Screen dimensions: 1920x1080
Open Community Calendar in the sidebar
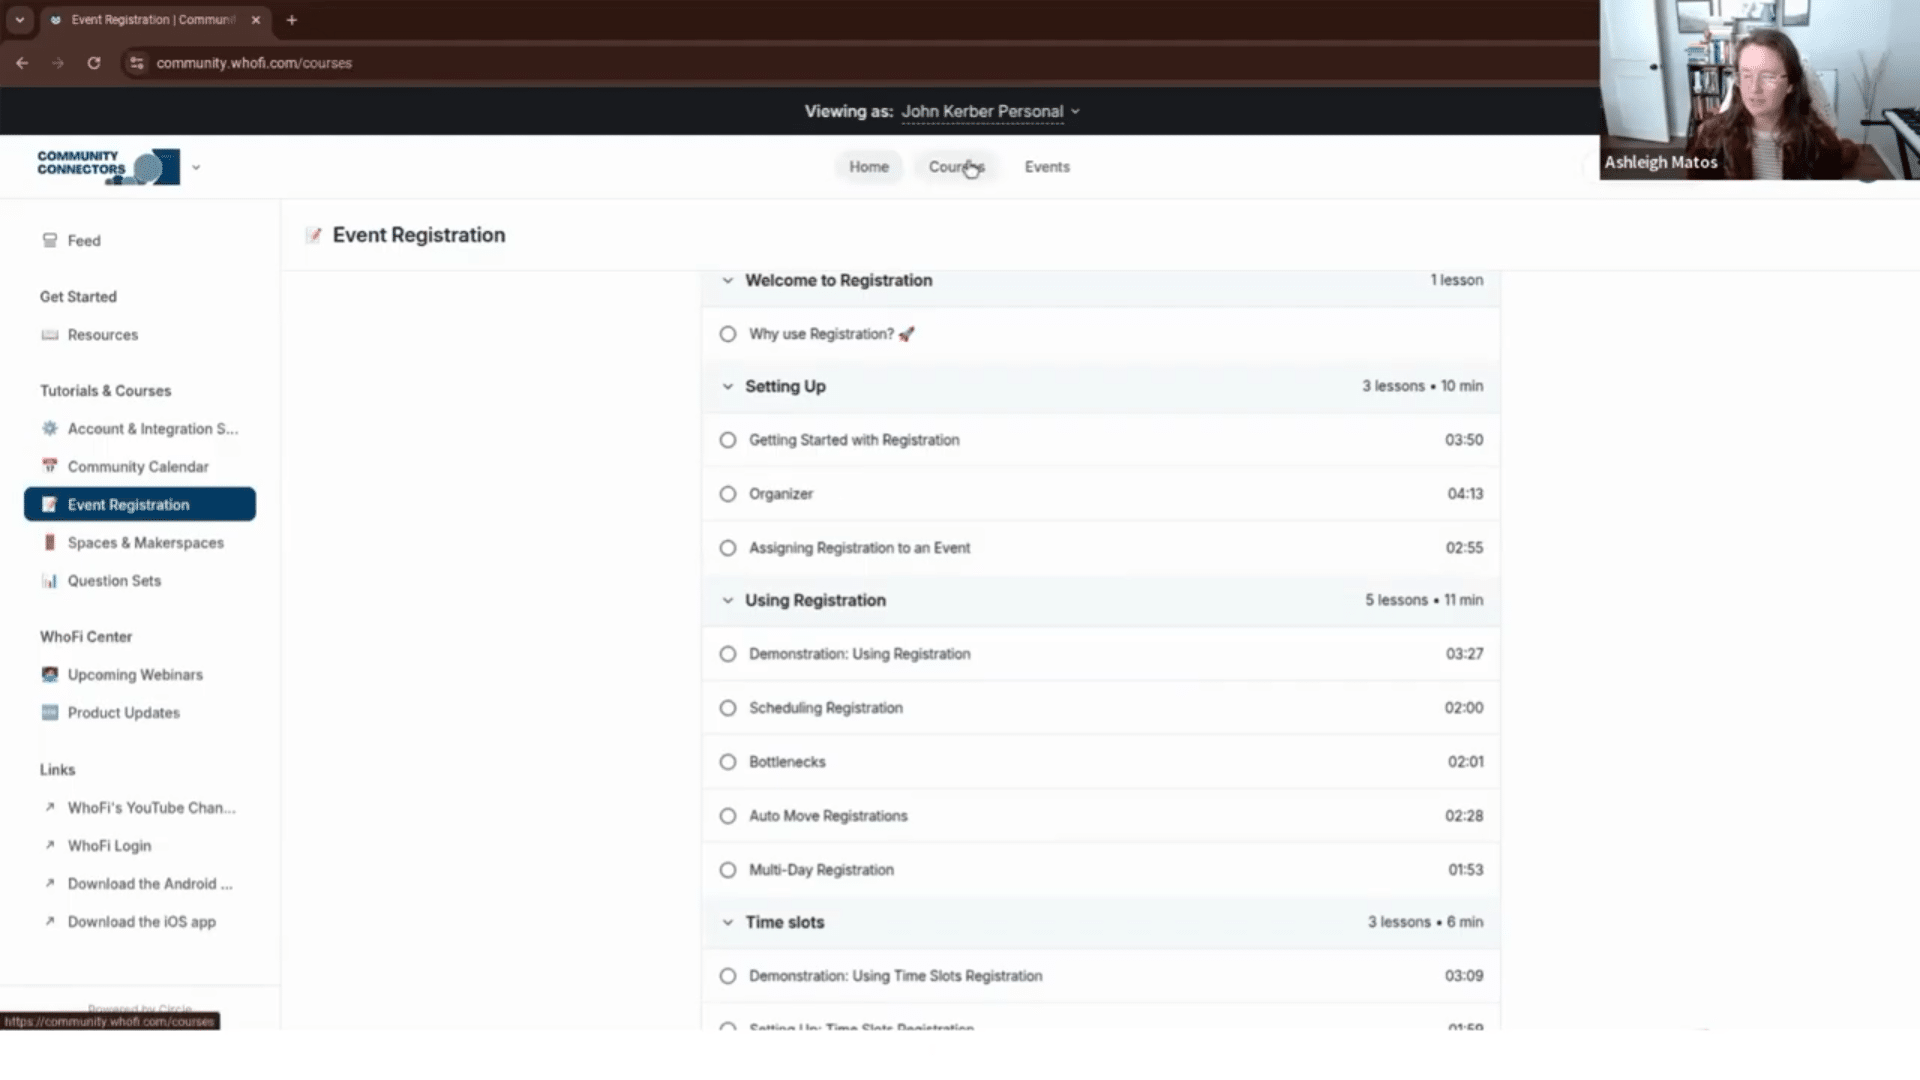[x=139, y=466]
